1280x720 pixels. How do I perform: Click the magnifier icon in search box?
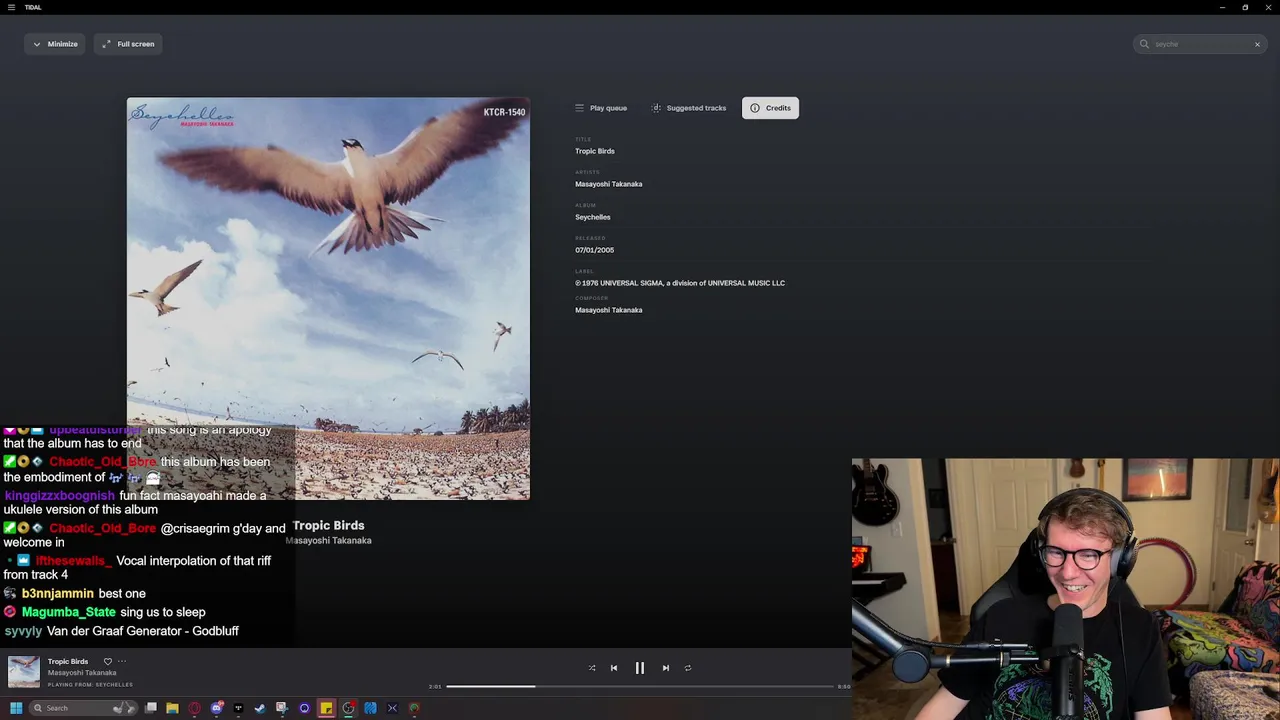1144,44
